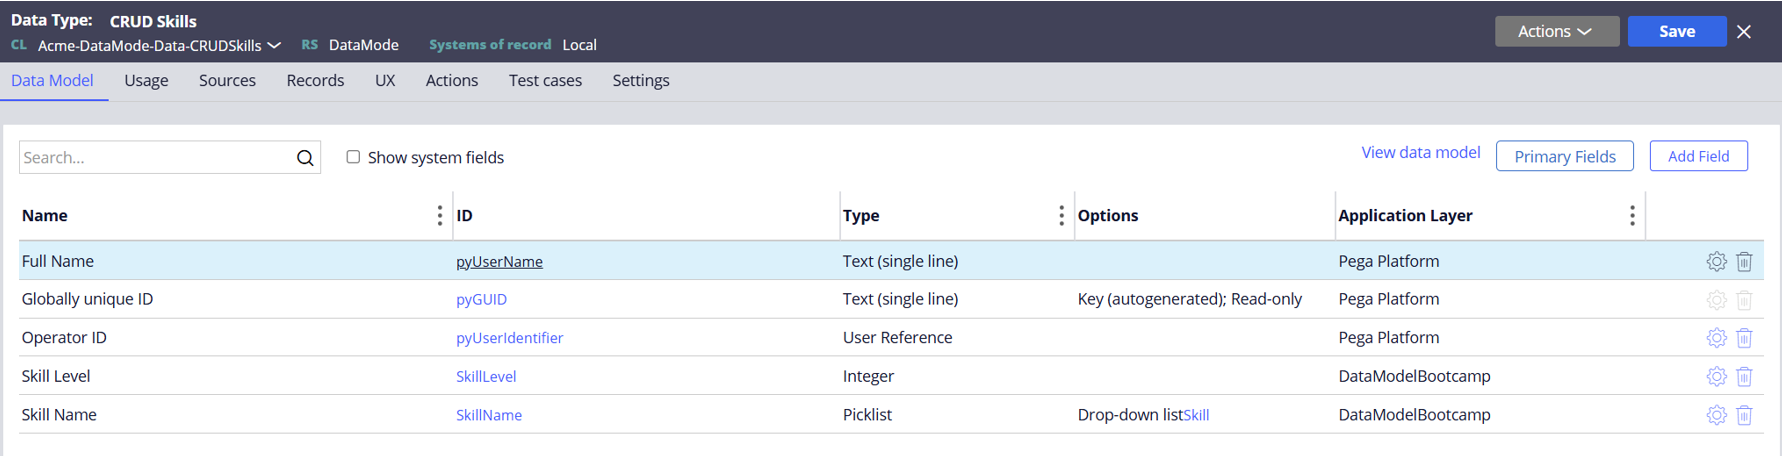The image size is (1782, 456).
Task: Delete the Full Name field via trash icon
Action: (1744, 262)
